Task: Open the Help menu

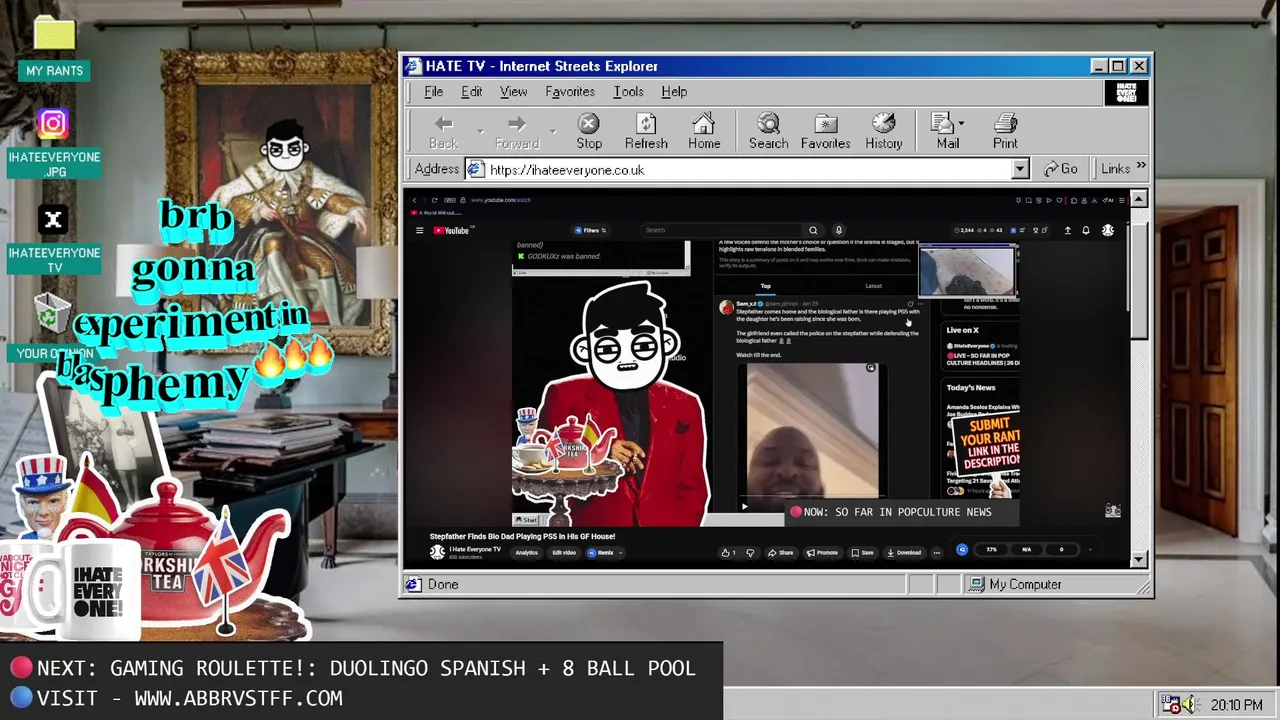Action: pyautogui.click(x=674, y=91)
